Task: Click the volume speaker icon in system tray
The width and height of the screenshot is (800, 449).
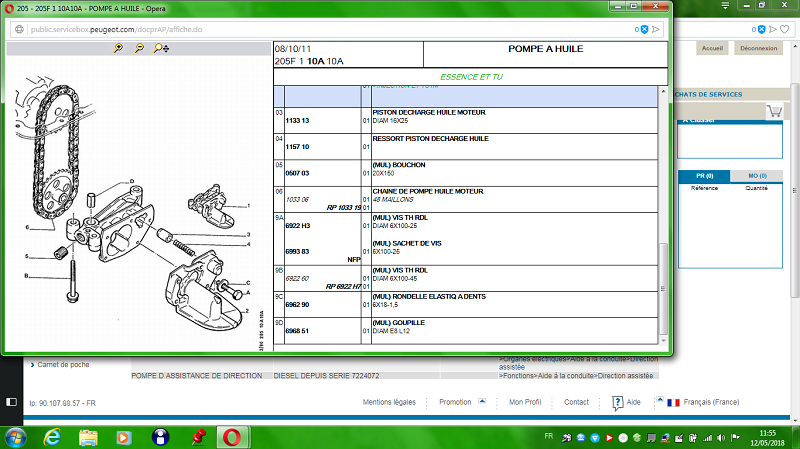Action: pyautogui.click(x=721, y=438)
